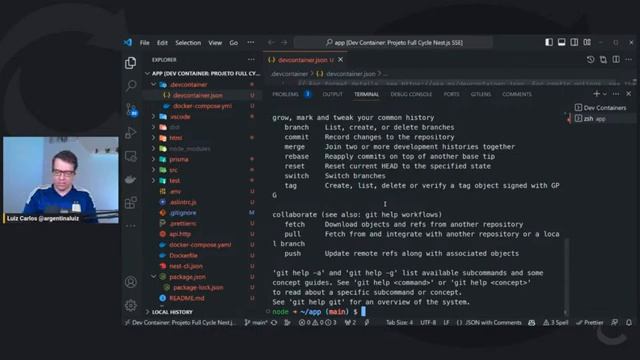640x360 pixels.
Task: Expand the src folder
Action: [x=154, y=170]
